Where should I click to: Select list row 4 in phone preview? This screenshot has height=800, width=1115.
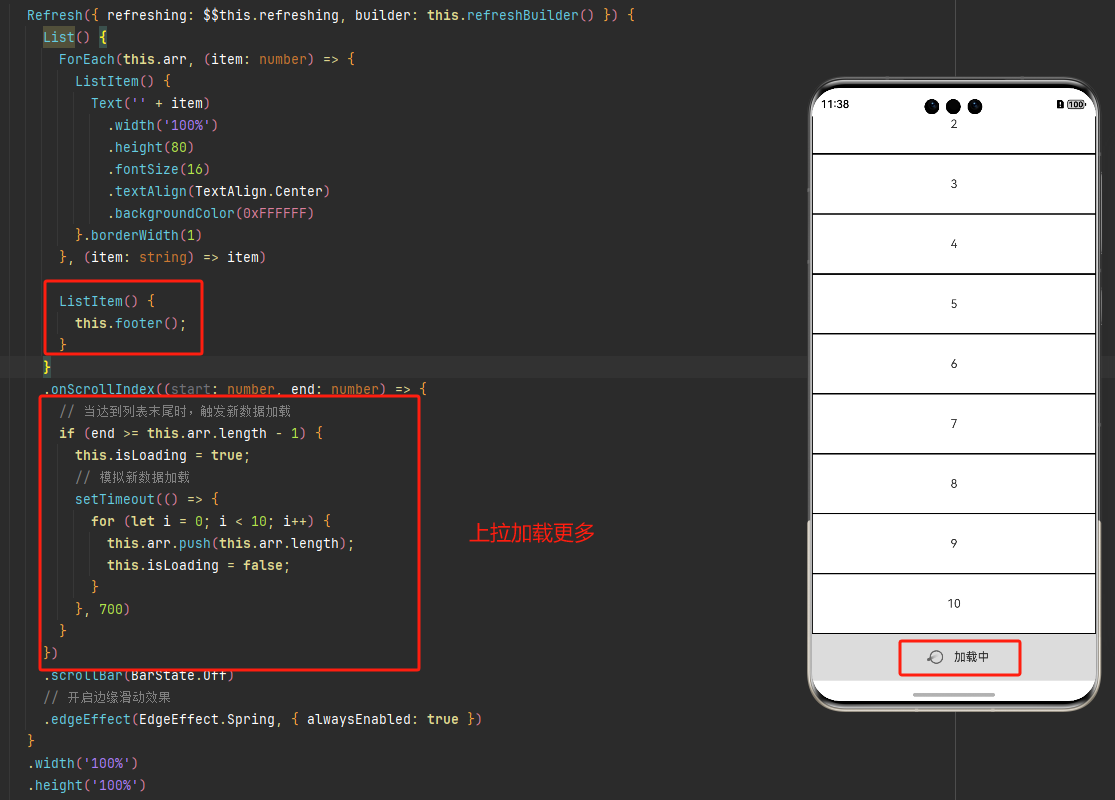[954, 244]
